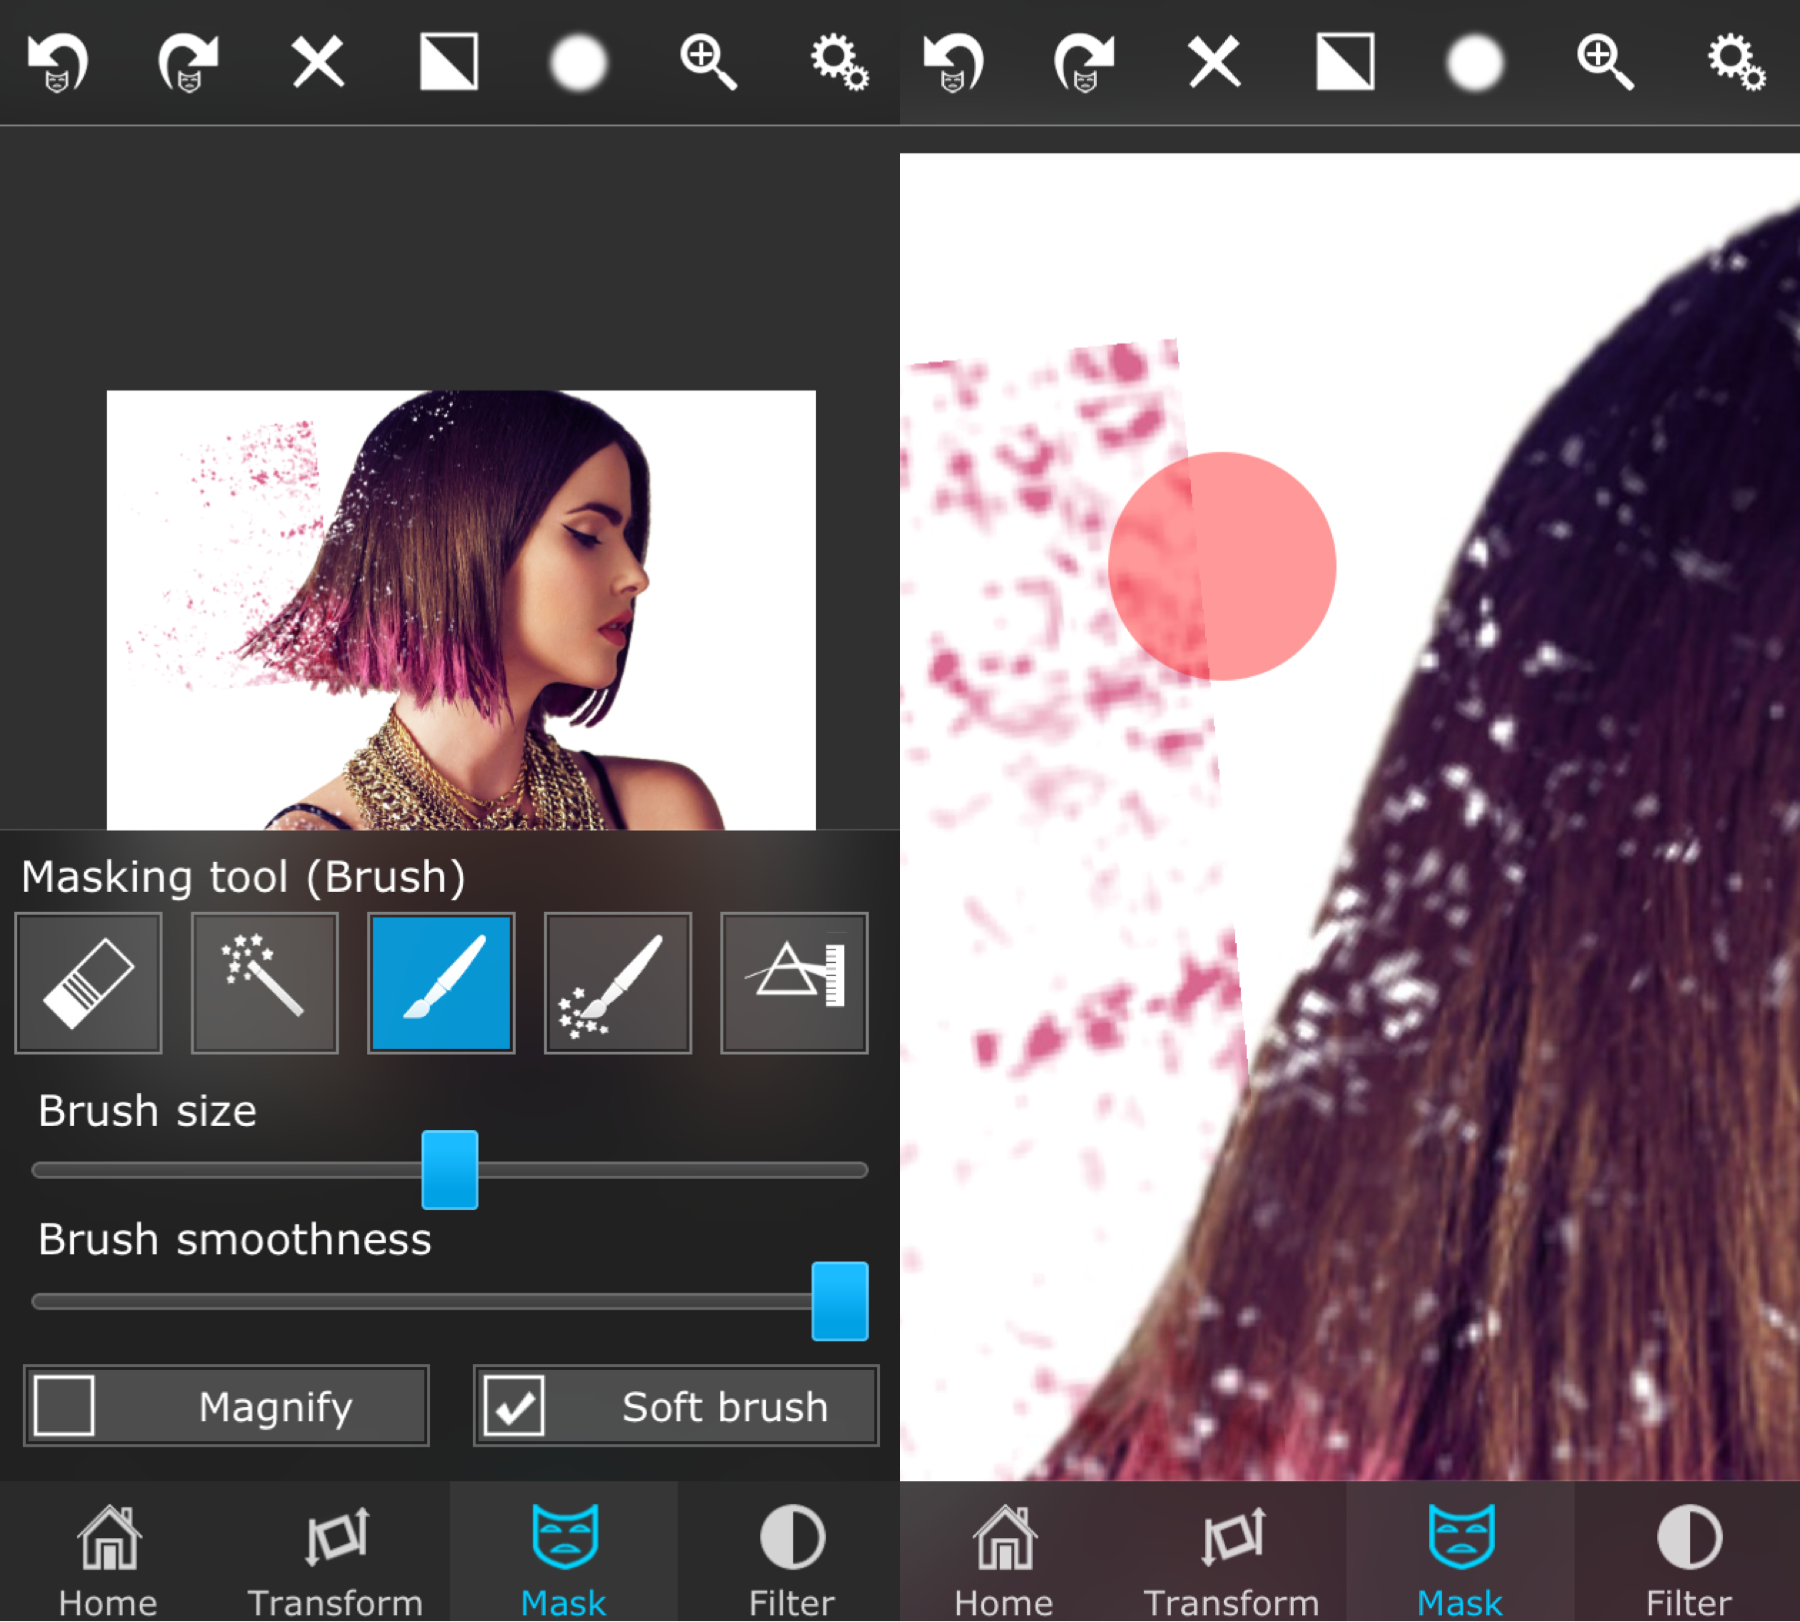Click invert mask icon in left screen
Viewport: 1800px width, 1622px height.
[449, 62]
